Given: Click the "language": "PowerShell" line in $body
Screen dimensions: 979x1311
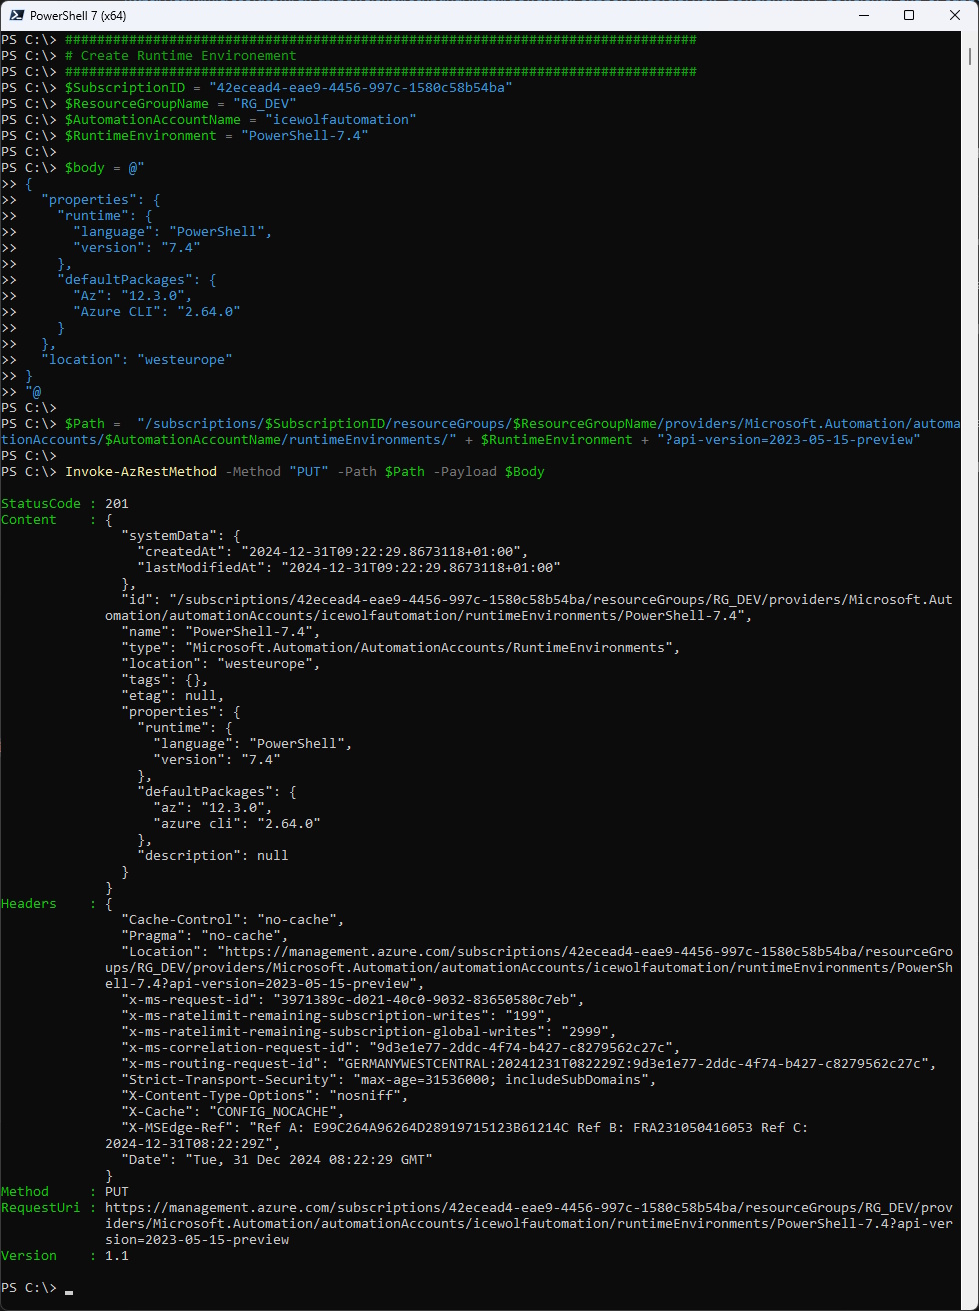Looking at the screenshot, I should point(173,232).
